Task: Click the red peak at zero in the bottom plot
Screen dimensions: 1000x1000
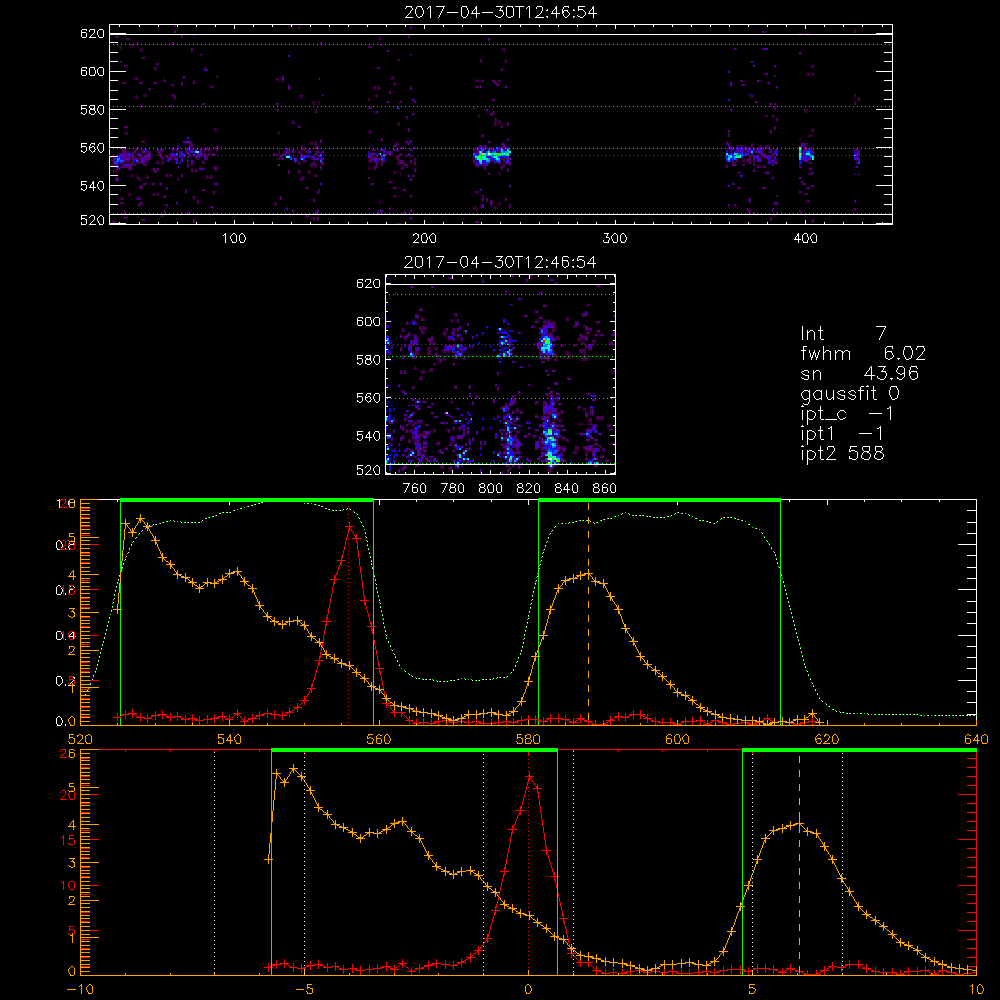Action: tap(529, 777)
